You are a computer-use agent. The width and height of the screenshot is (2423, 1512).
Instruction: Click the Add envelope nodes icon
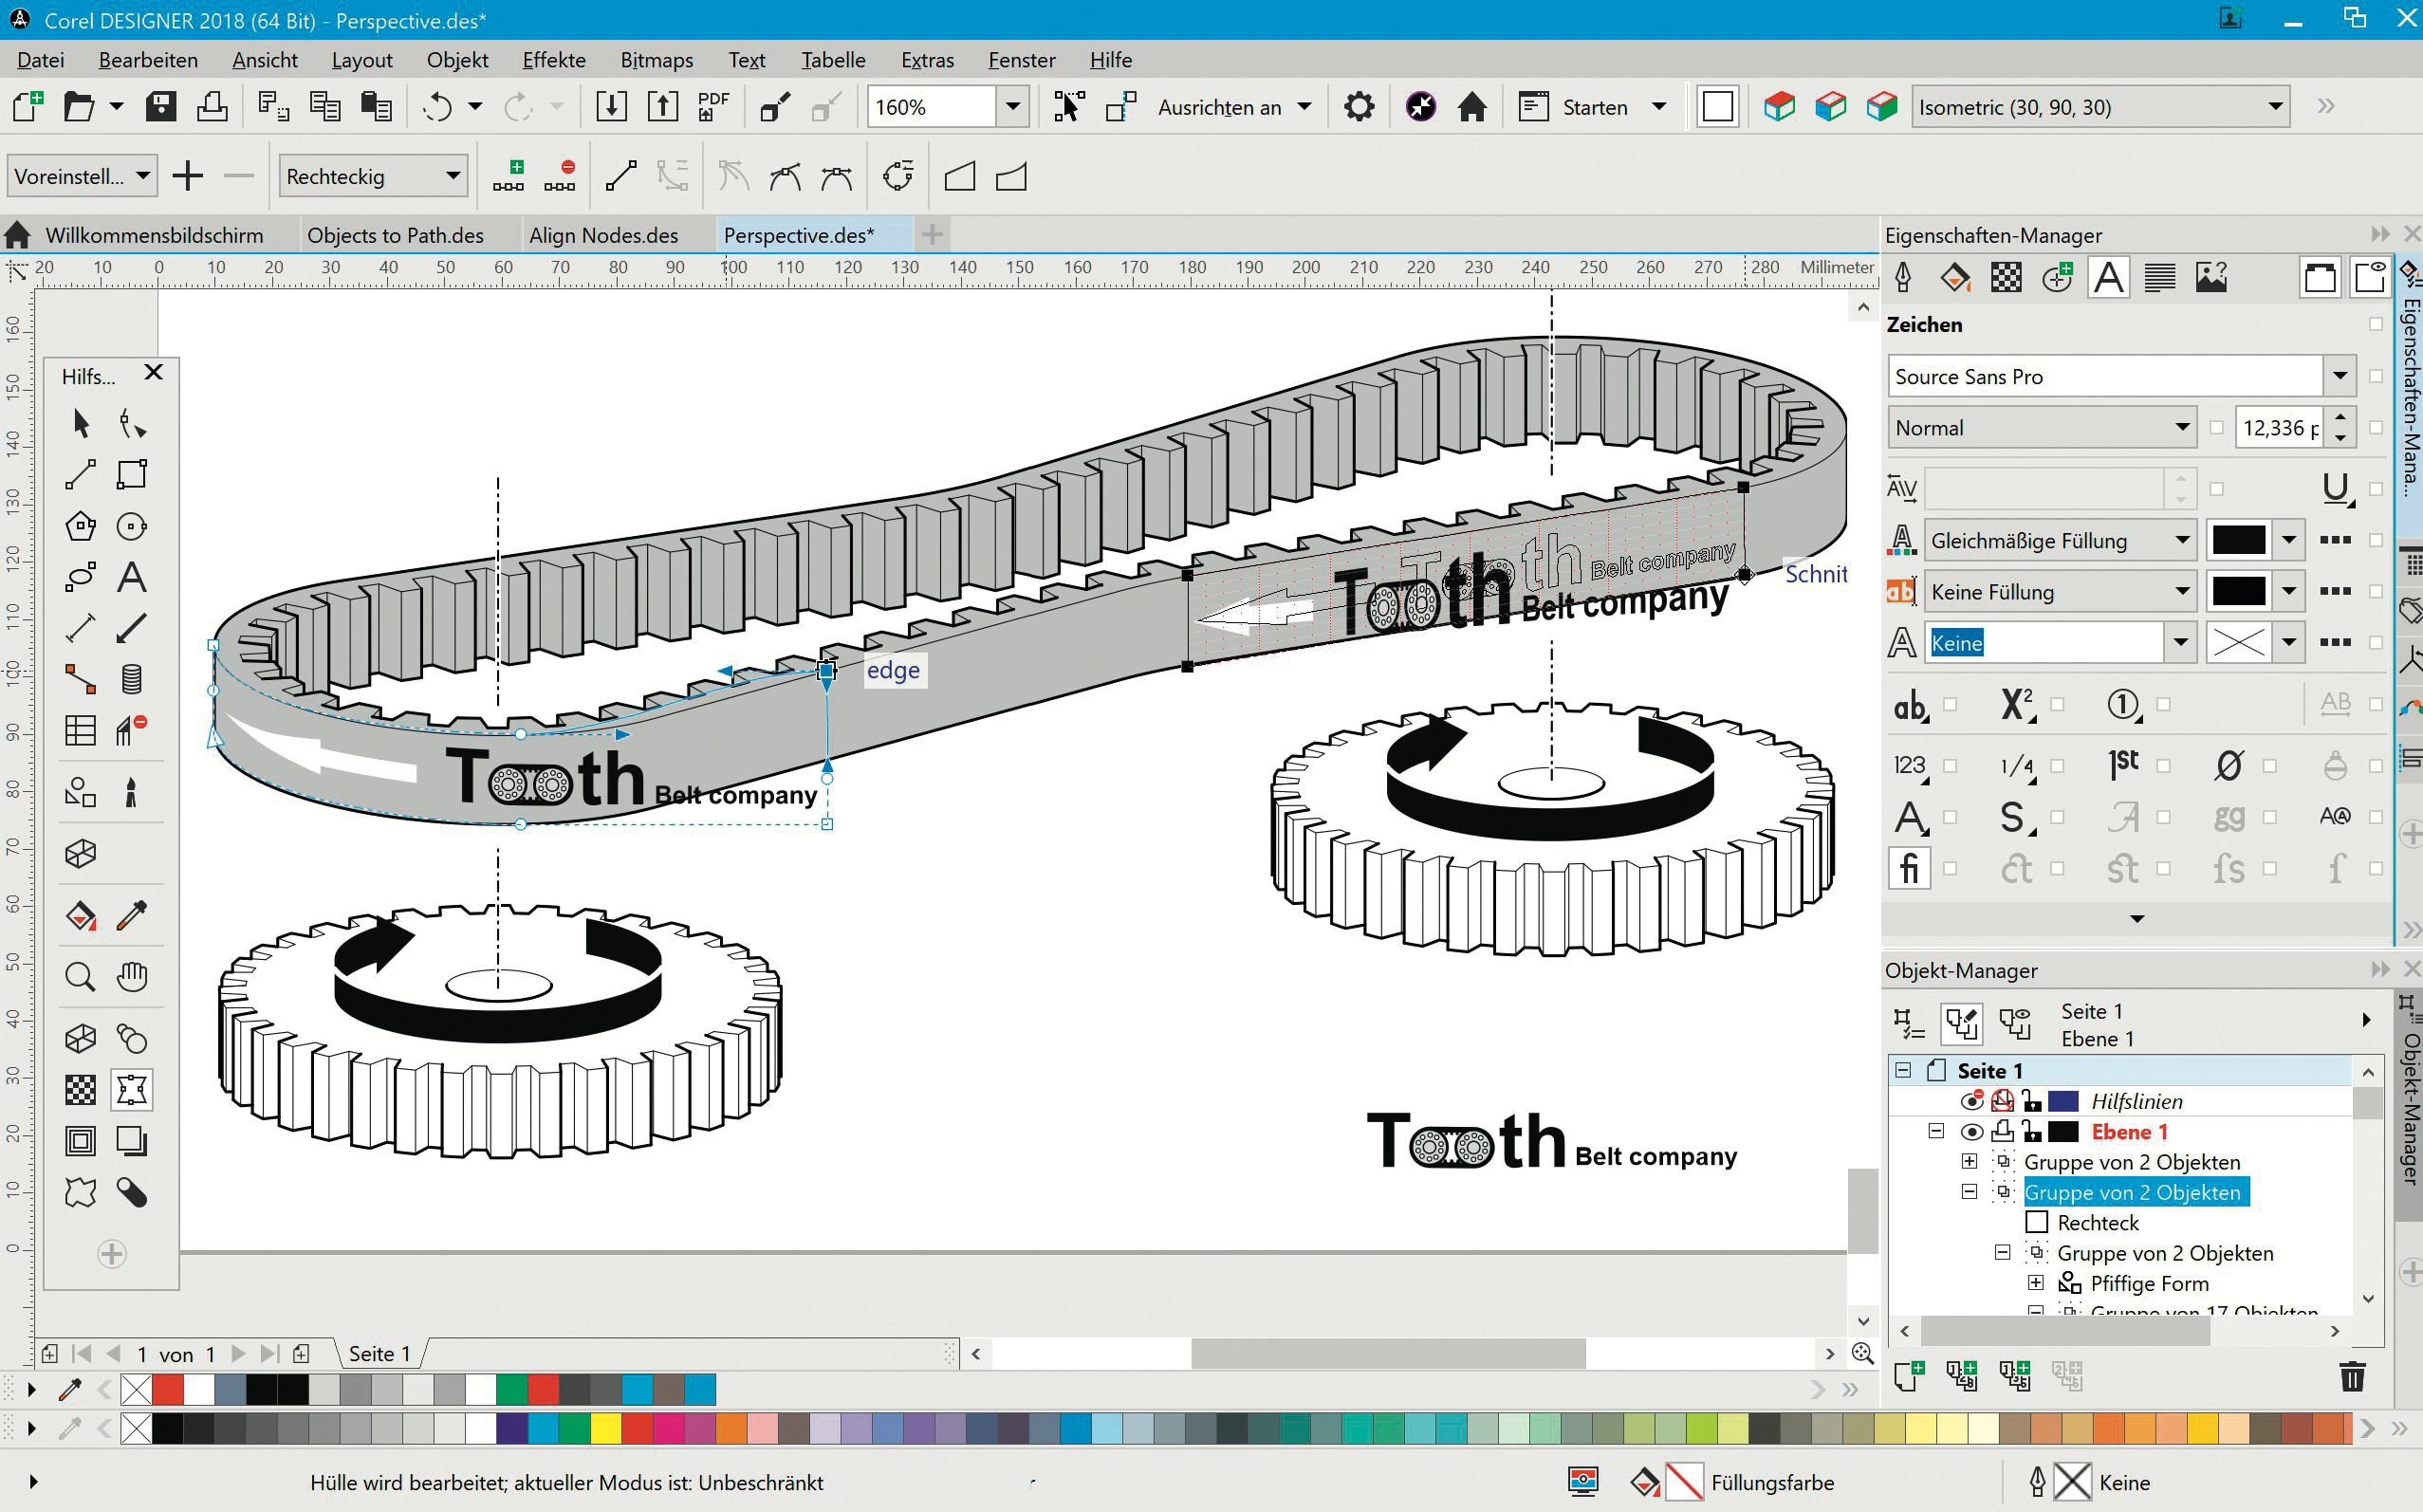pos(508,177)
